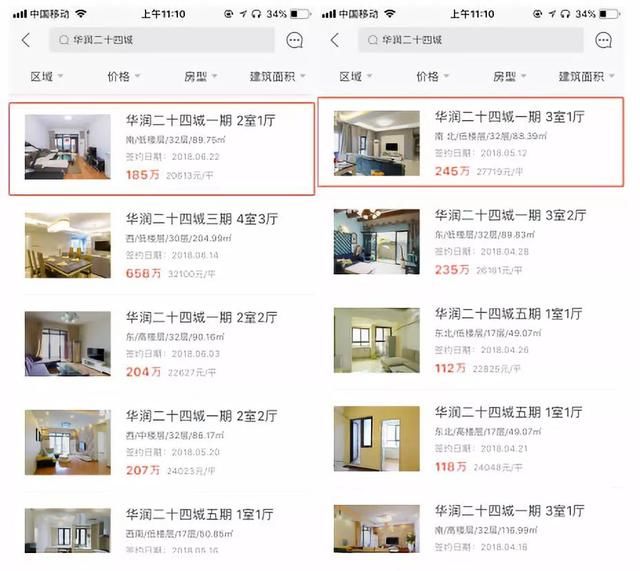
Task: Expand 价格 filter dropdown on right screen
Action: pos(432,76)
